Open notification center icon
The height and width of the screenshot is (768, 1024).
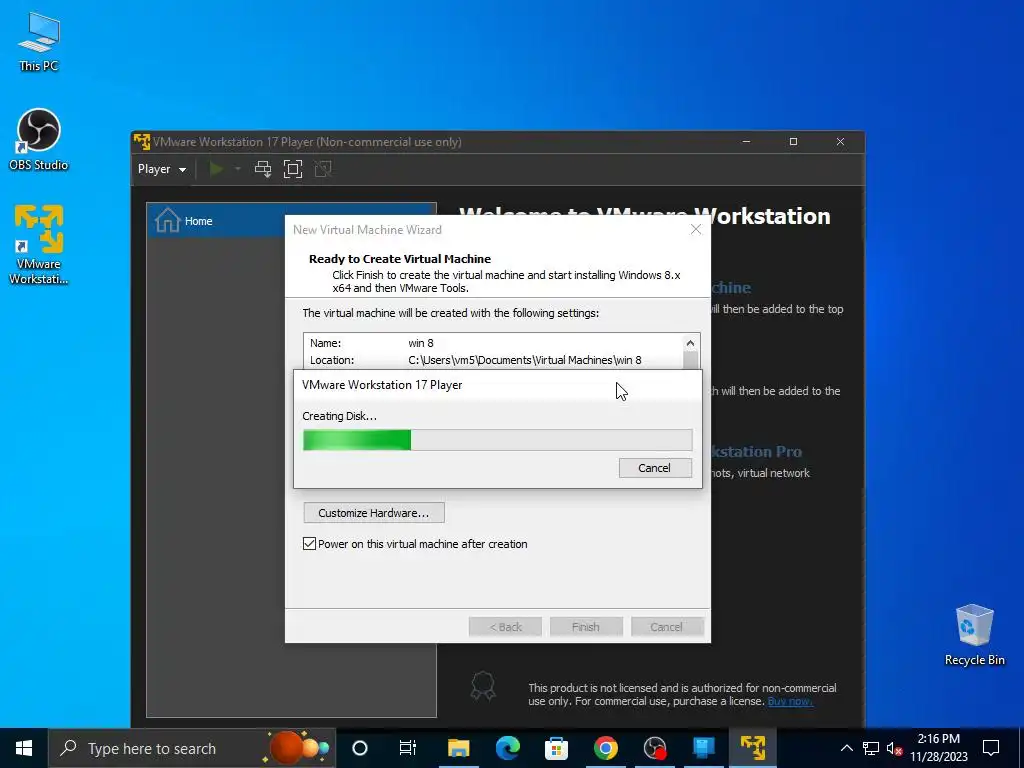(x=991, y=748)
